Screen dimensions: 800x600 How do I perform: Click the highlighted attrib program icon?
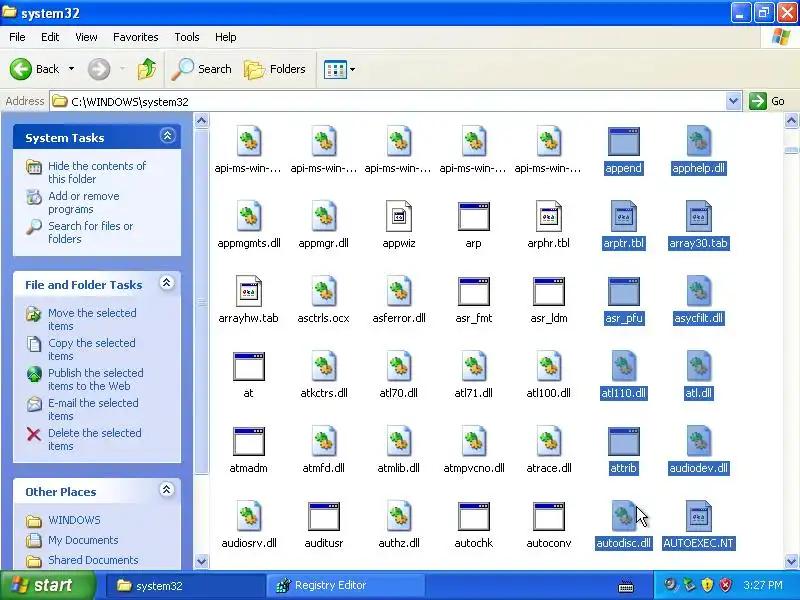point(623,441)
